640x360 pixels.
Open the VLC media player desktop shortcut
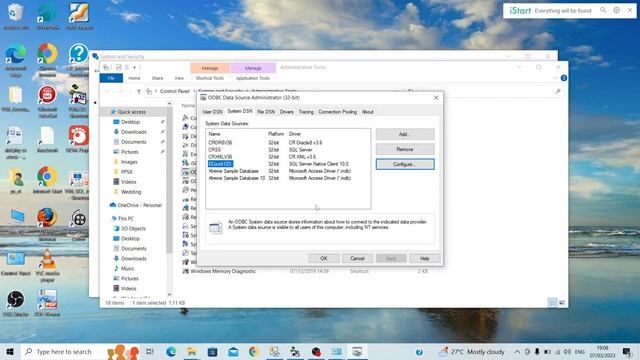[x=47, y=264]
